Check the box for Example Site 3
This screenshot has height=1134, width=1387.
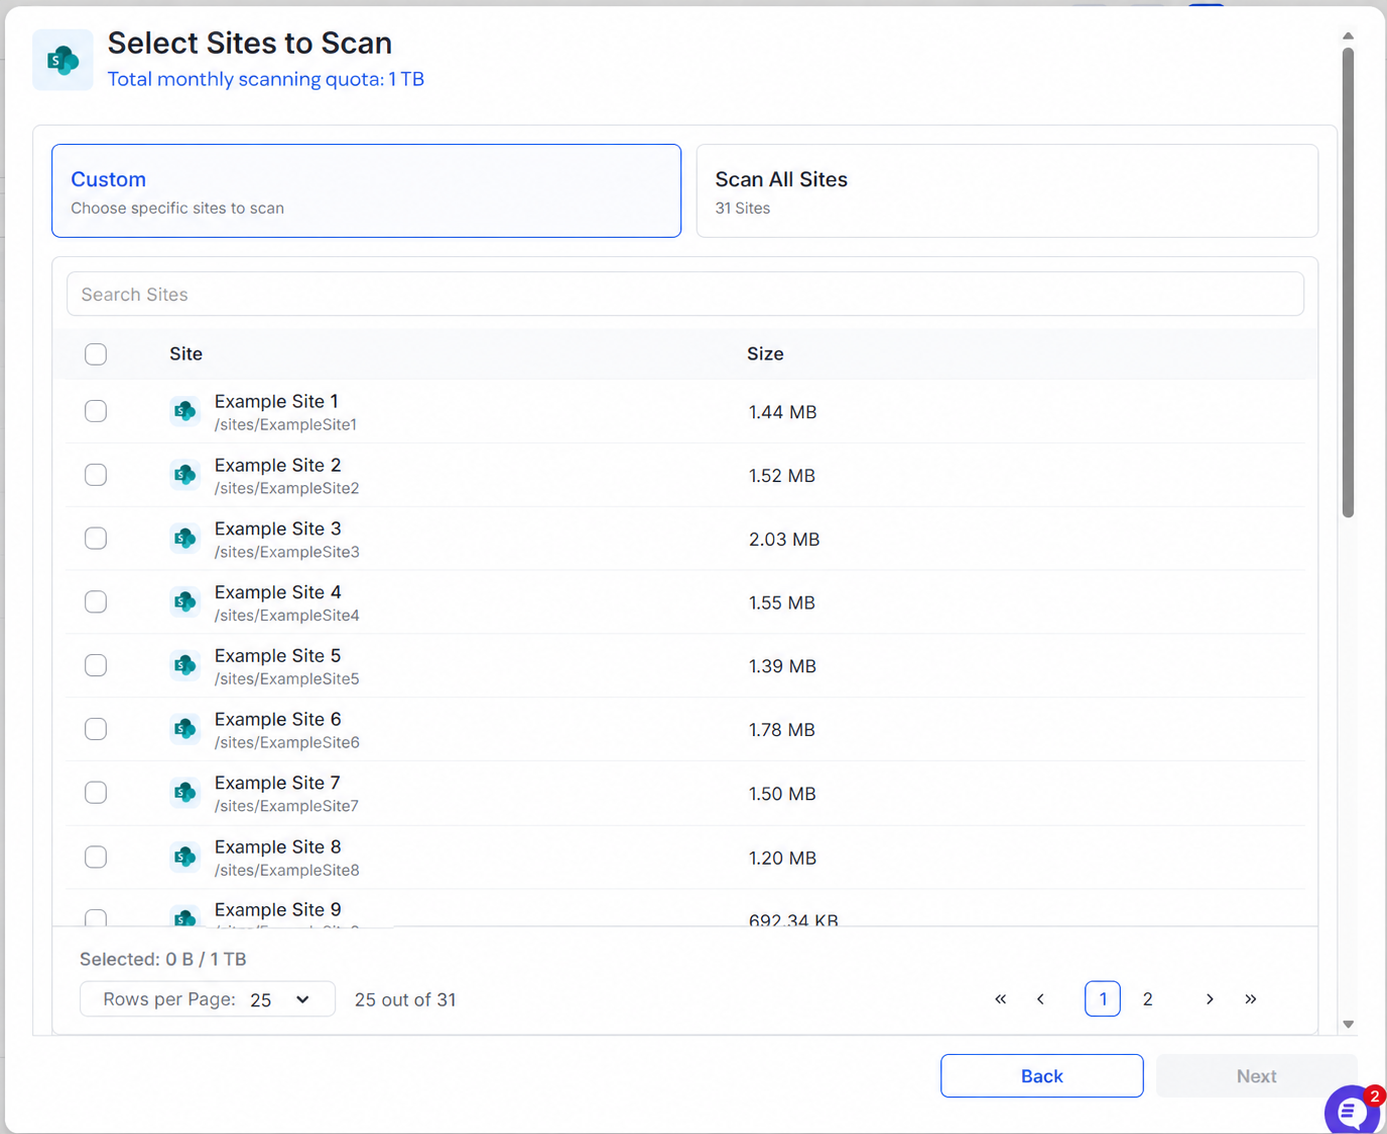click(x=96, y=538)
